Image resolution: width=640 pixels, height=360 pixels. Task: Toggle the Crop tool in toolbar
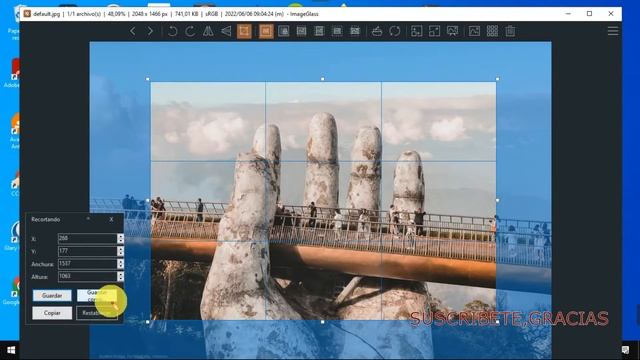point(244,31)
